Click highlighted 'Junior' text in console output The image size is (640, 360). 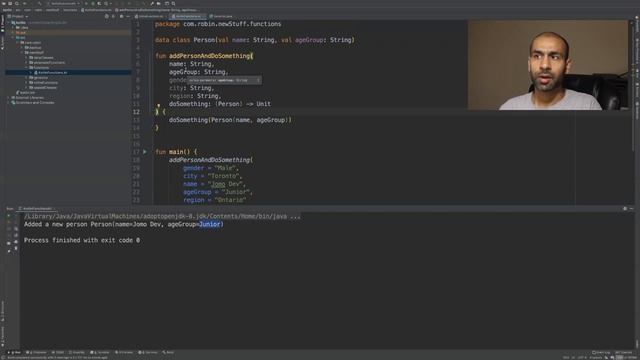pyautogui.click(x=210, y=224)
